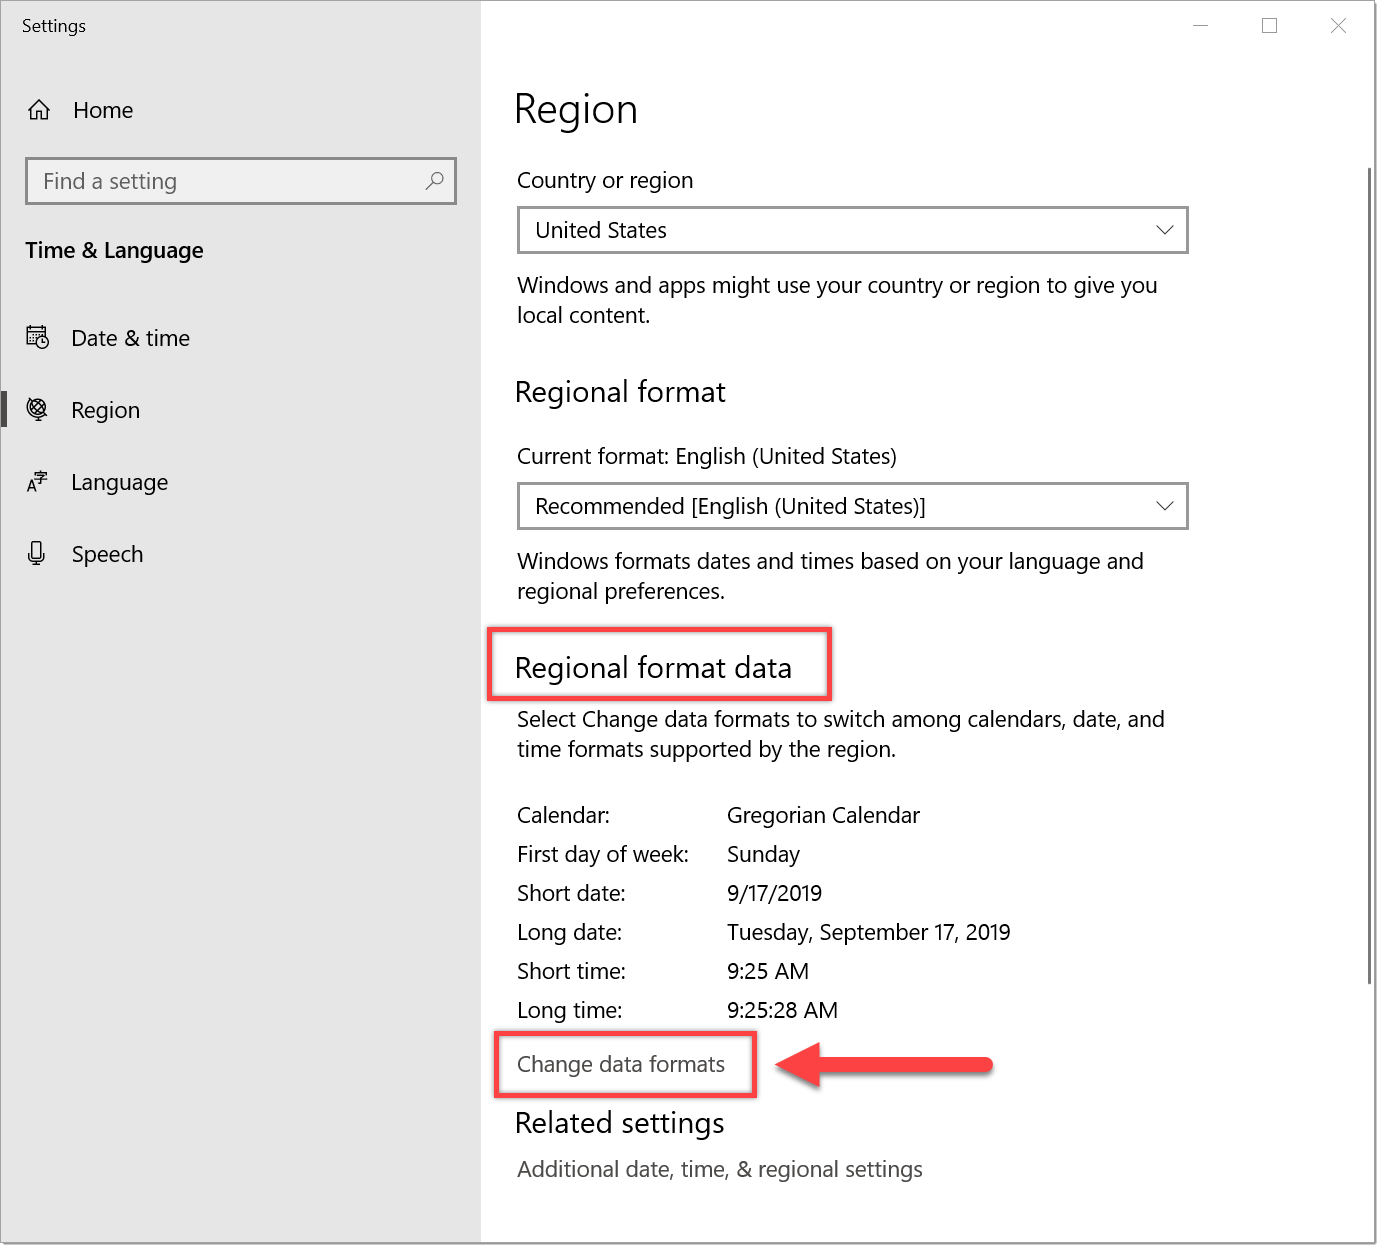Open Additional date, time, & regional settings

click(719, 1169)
